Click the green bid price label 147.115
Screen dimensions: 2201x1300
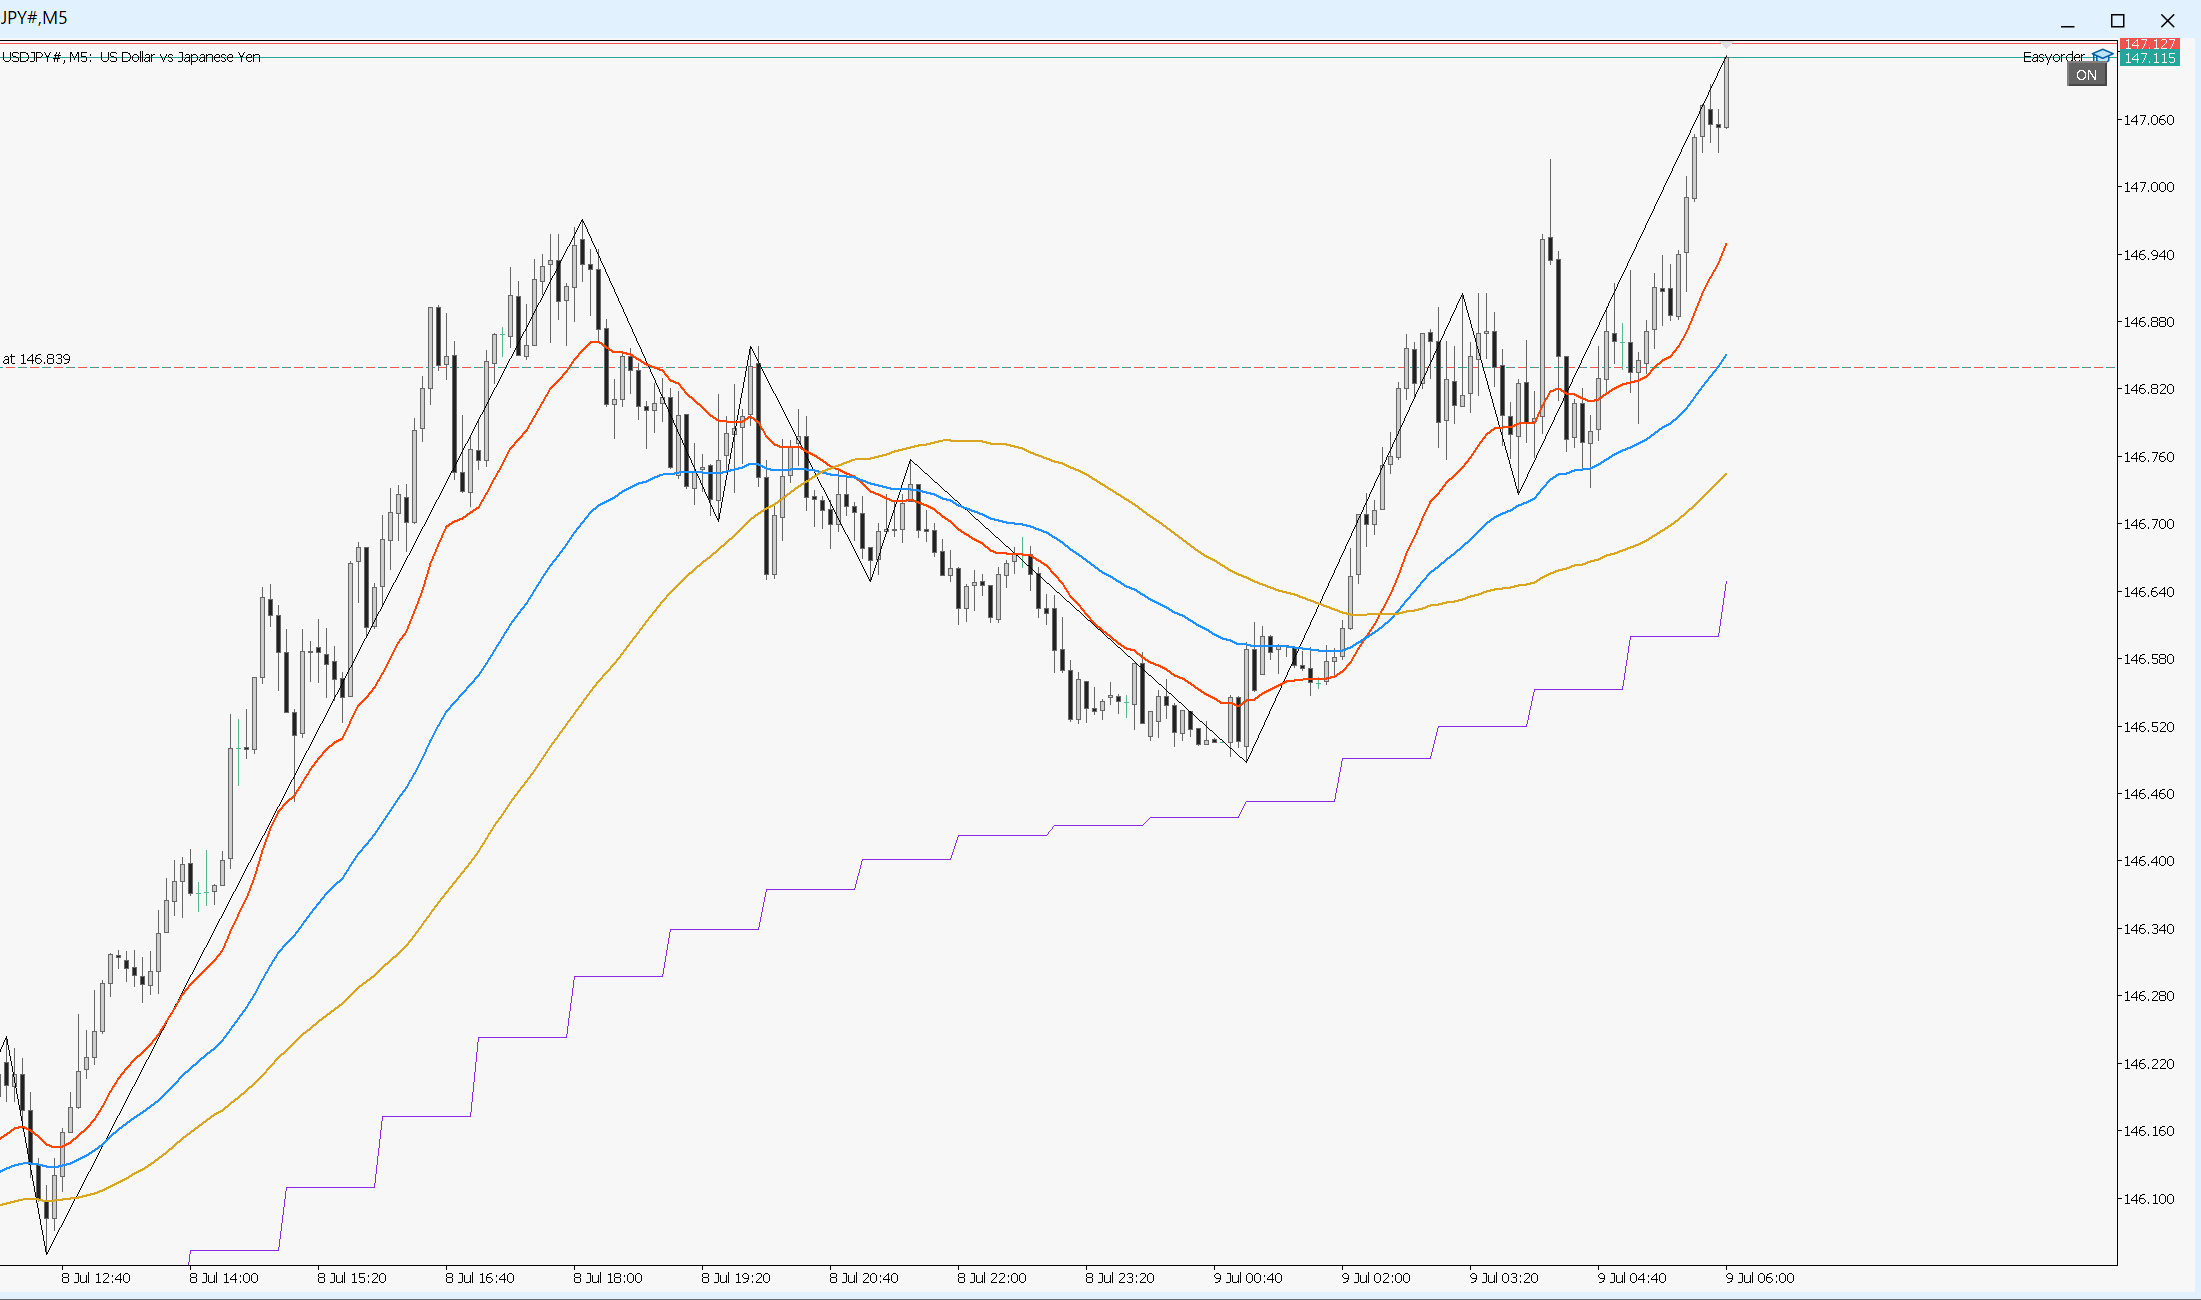[x=2149, y=58]
